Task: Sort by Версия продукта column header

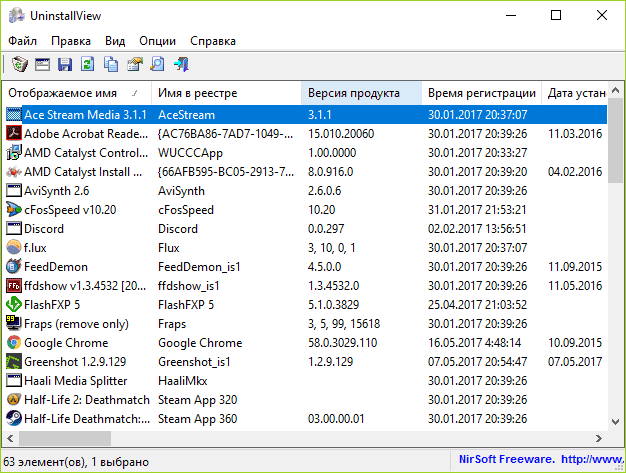Action: click(x=360, y=93)
